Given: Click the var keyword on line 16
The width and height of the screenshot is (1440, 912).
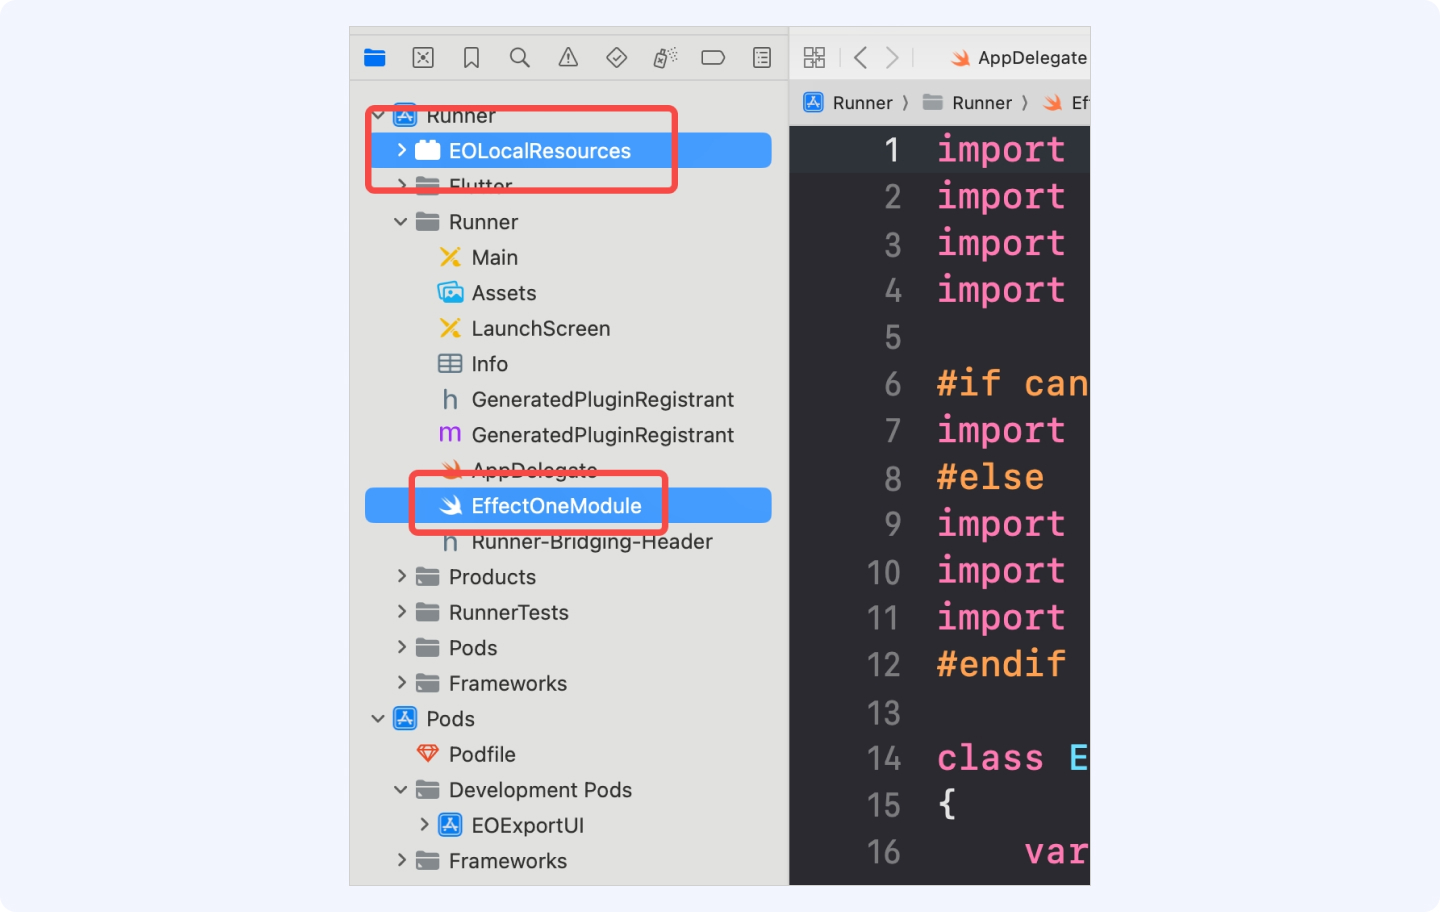Looking at the screenshot, I should point(1055,852).
